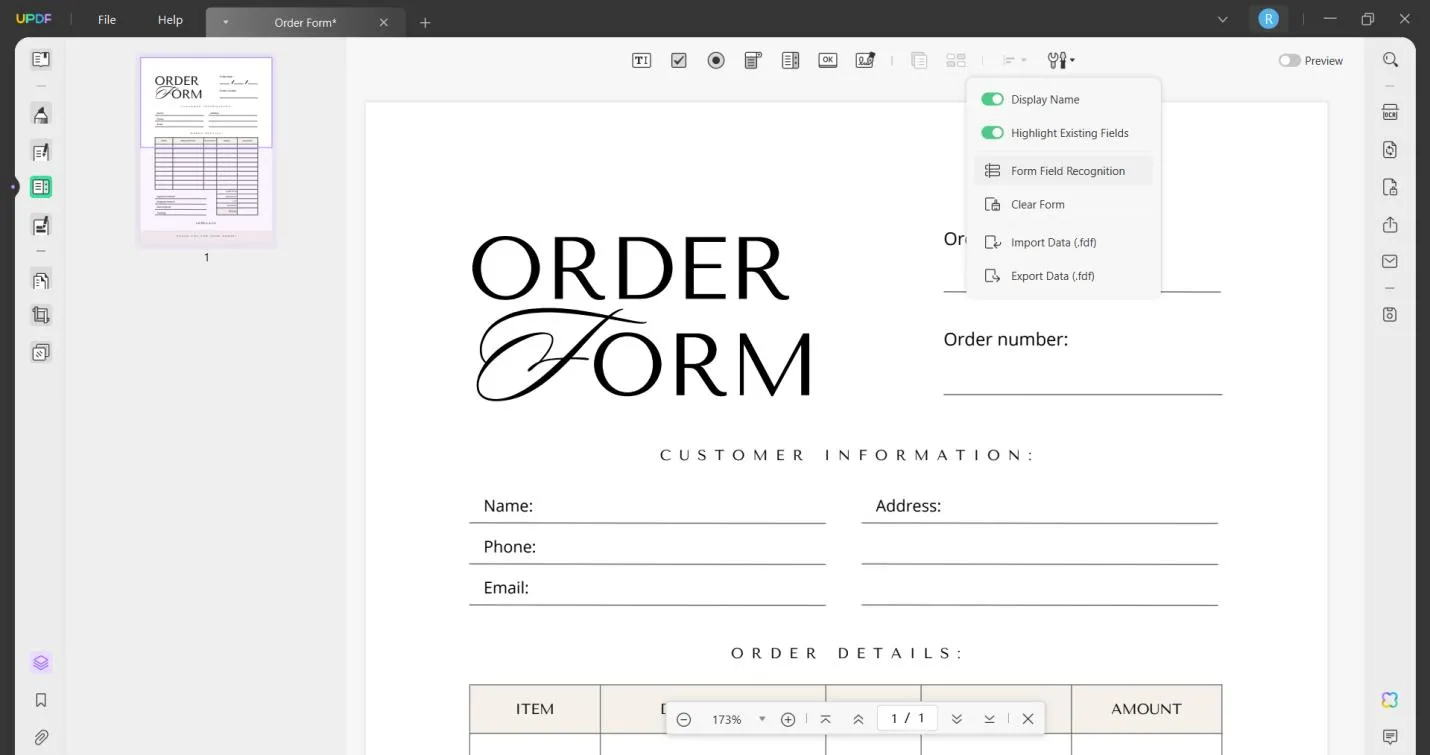Switch to the Order Form* tab

tap(305, 22)
